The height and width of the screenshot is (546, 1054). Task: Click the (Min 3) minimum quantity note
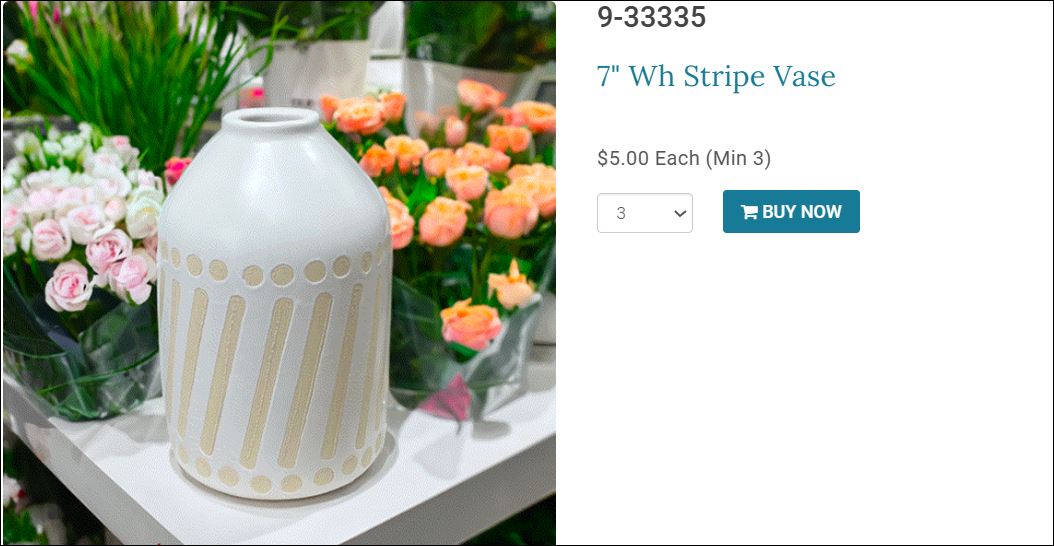(x=738, y=159)
